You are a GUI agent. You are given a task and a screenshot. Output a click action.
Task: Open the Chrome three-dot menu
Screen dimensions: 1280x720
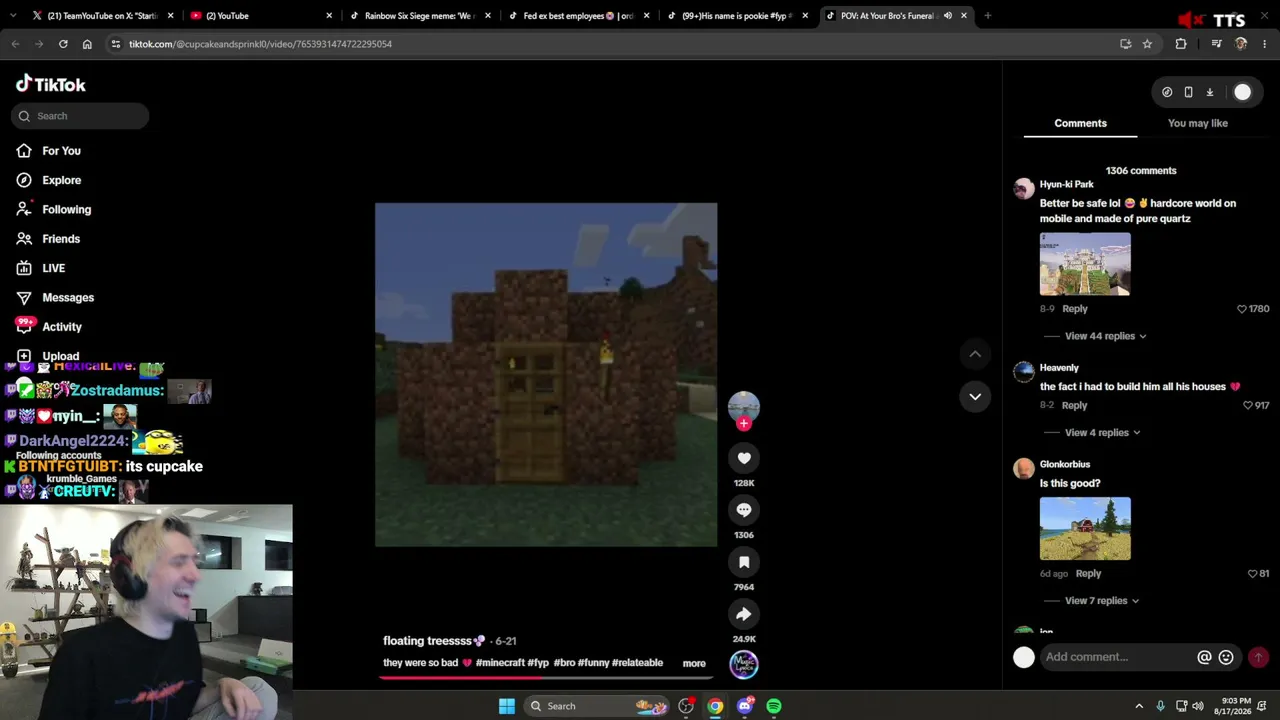pyautogui.click(x=1265, y=44)
